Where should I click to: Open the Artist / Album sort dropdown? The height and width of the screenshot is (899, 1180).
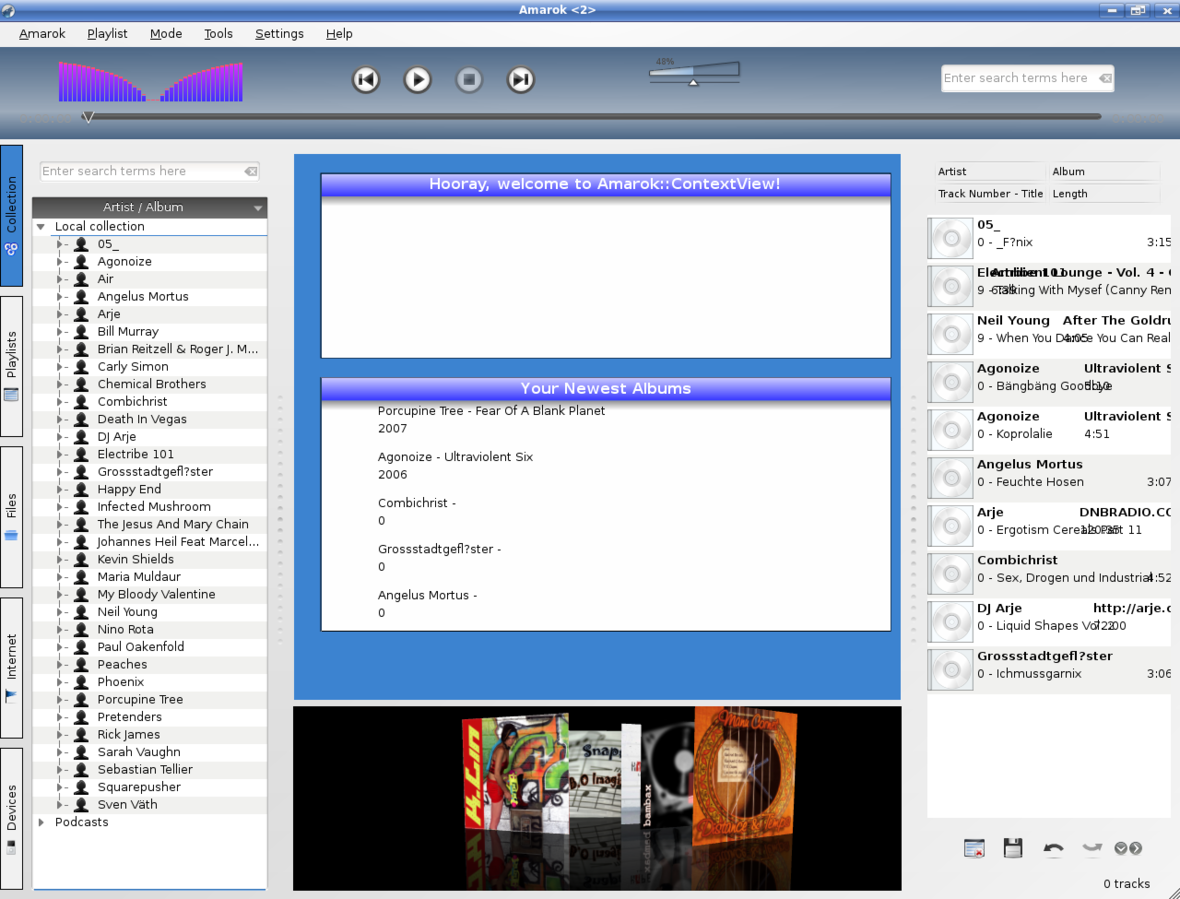pos(257,208)
